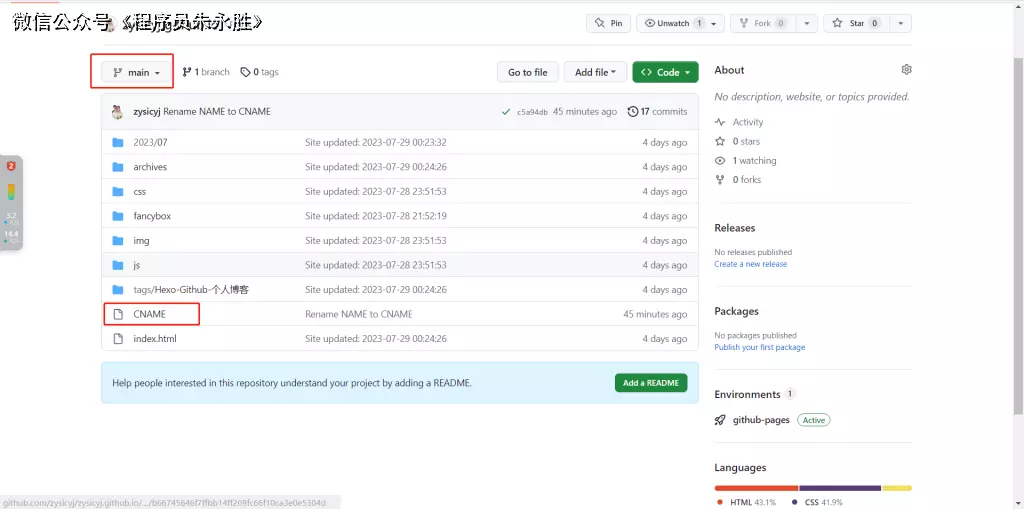Open the Activity section link
The width and height of the screenshot is (1024, 509).
747,122
